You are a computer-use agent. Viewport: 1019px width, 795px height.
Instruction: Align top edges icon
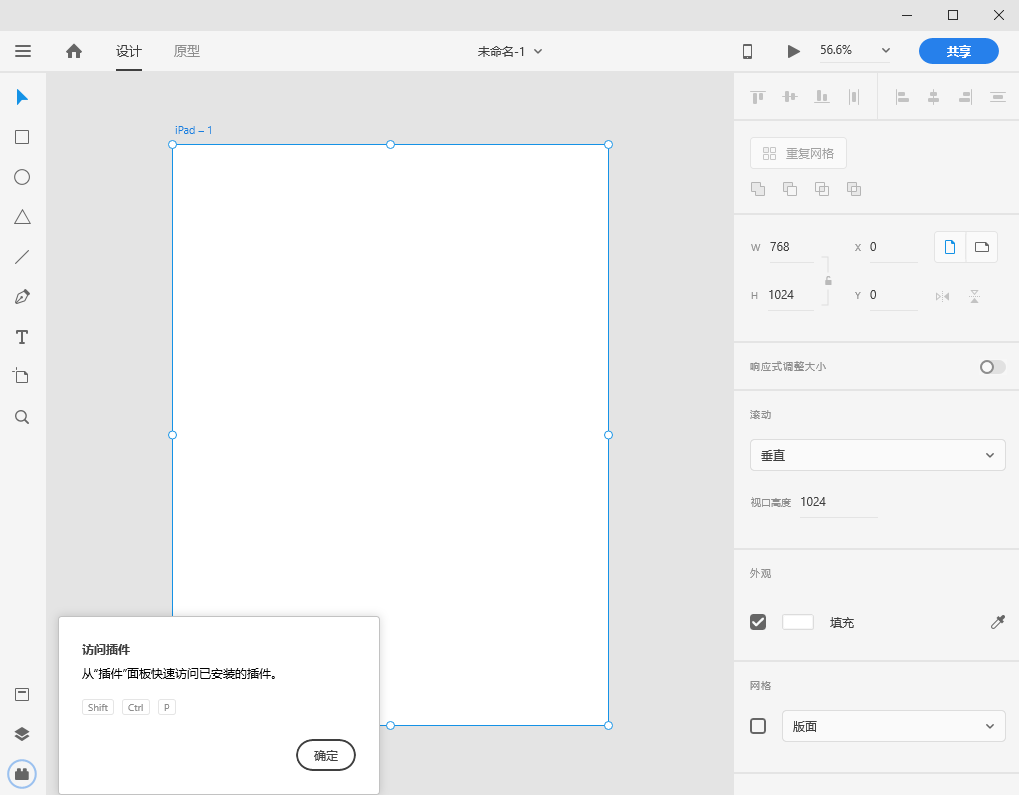758,98
